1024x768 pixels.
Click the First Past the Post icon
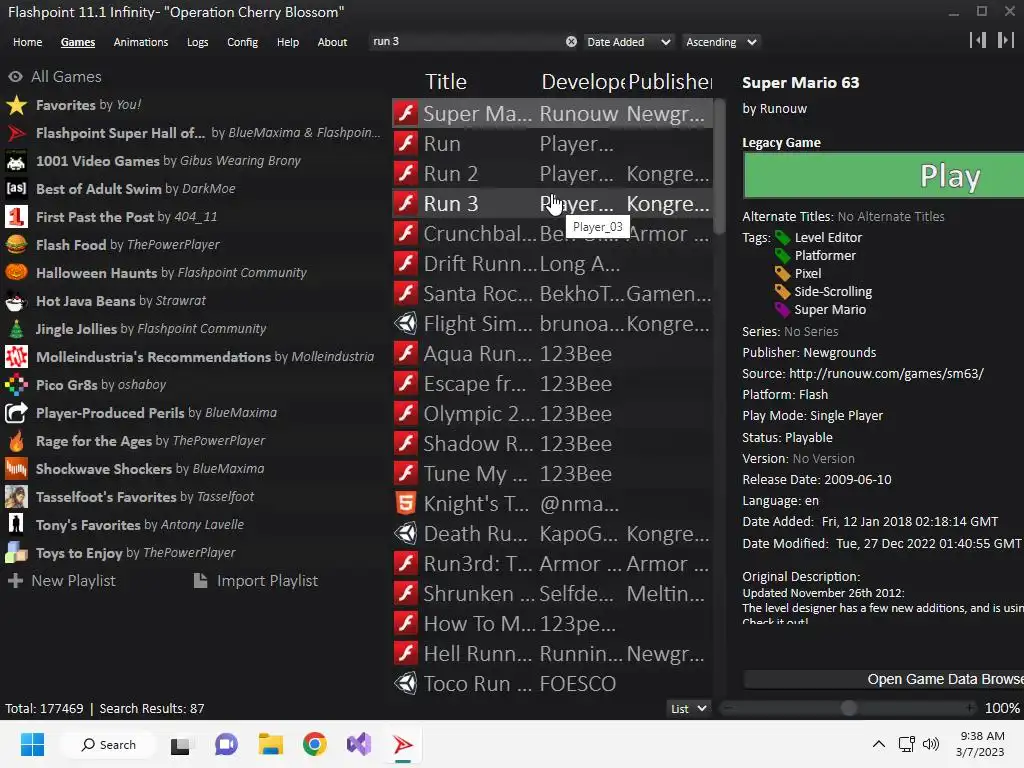pyautogui.click(x=16, y=217)
